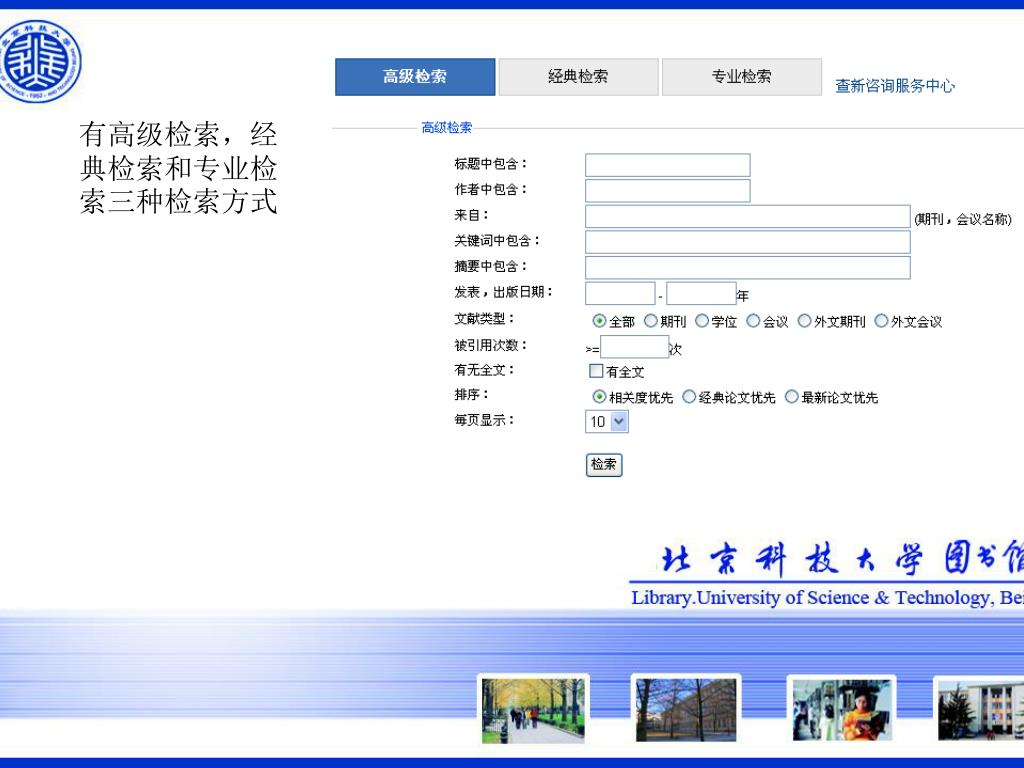Click the university seal logo
Screen dimensions: 1024x768
(40, 61)
